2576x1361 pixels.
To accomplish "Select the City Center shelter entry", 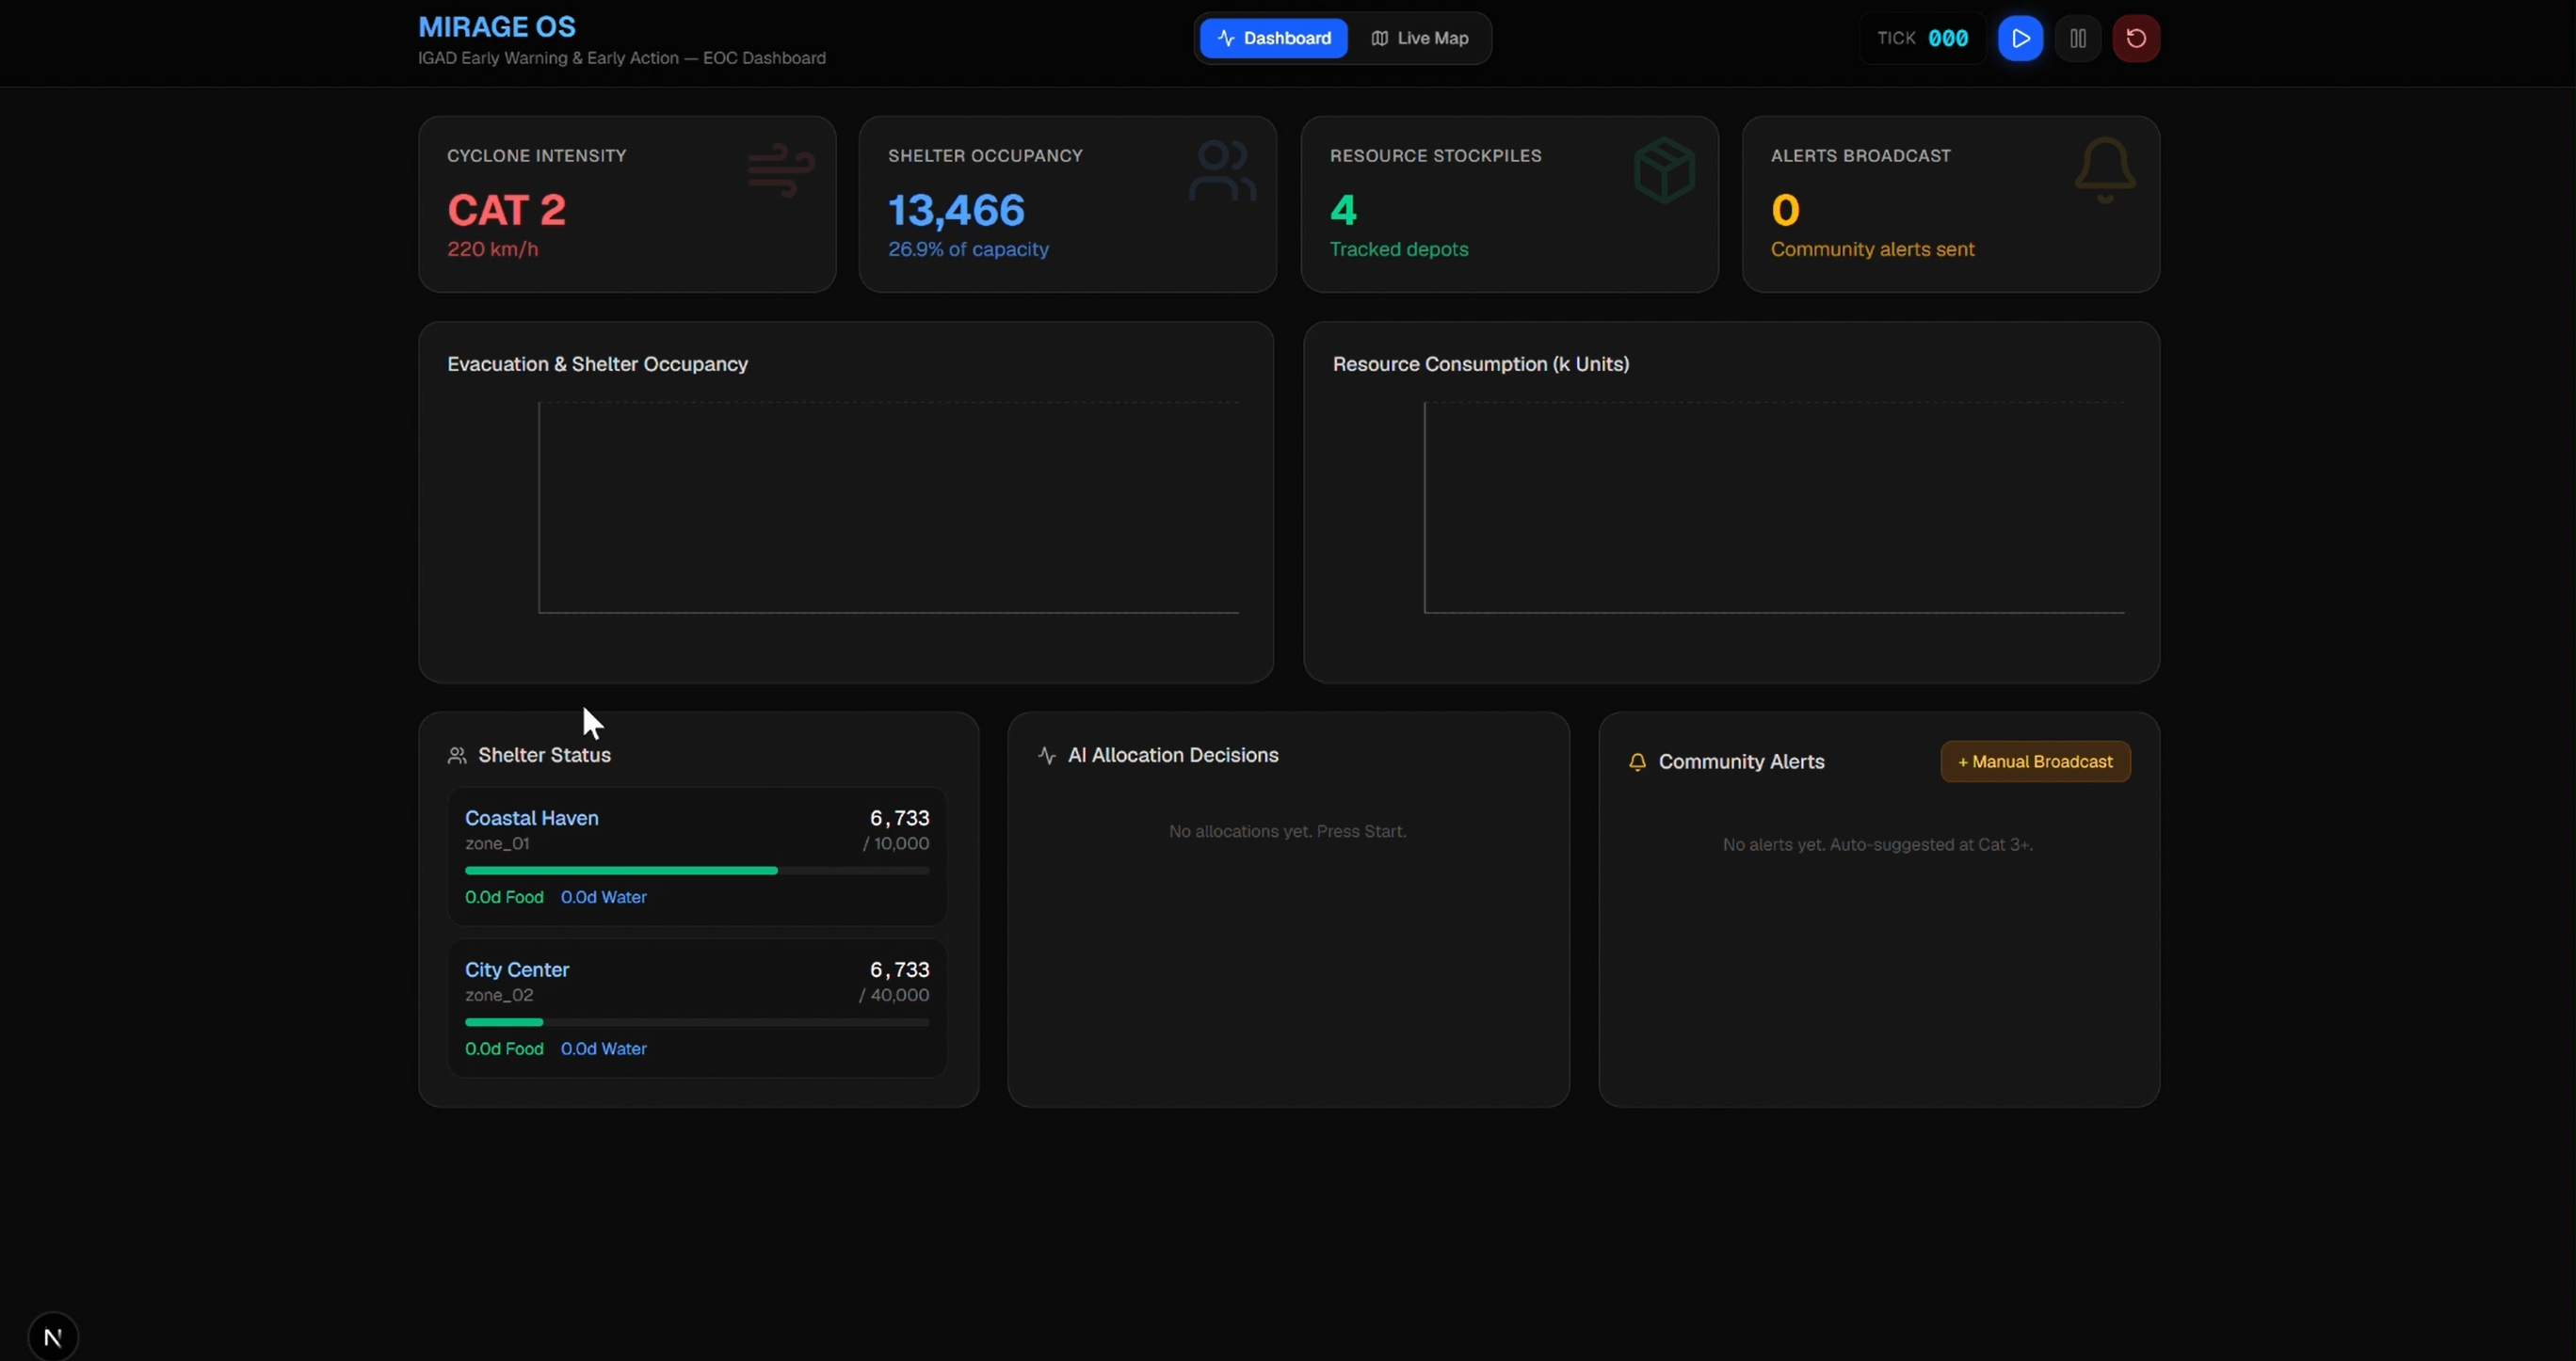I will [697, 1008].
